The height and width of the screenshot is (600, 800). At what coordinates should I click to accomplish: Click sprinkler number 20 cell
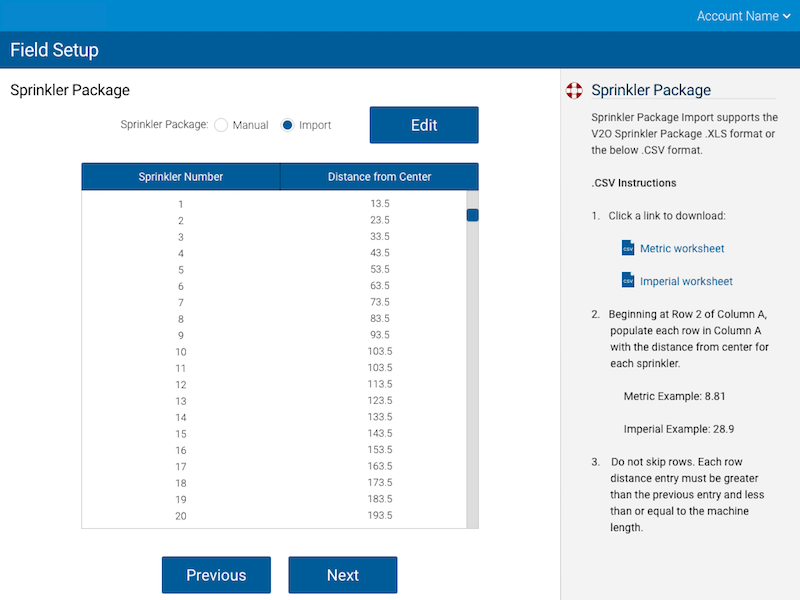click(x=181, y=516)
